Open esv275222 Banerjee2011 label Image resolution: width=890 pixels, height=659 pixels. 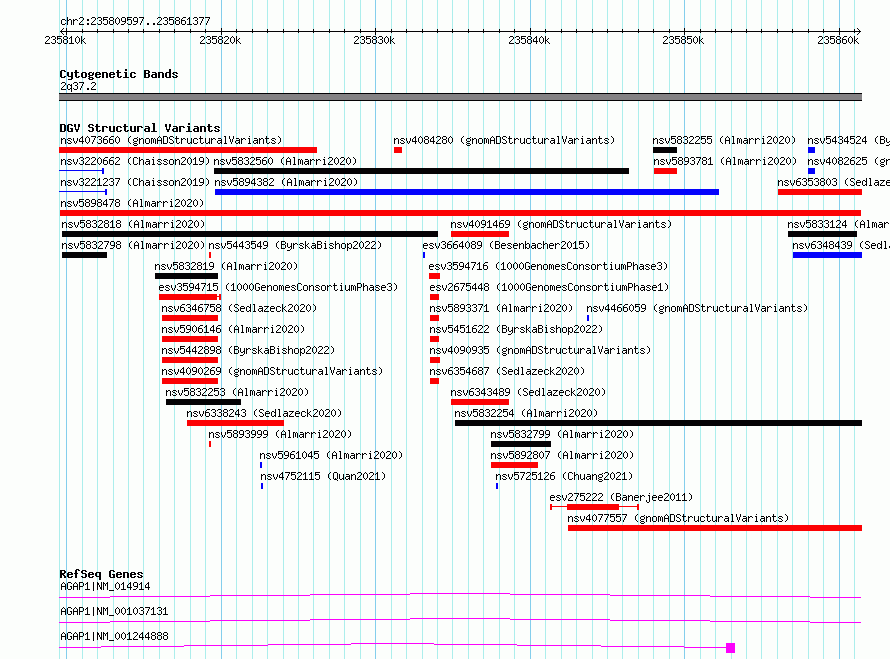622,497
